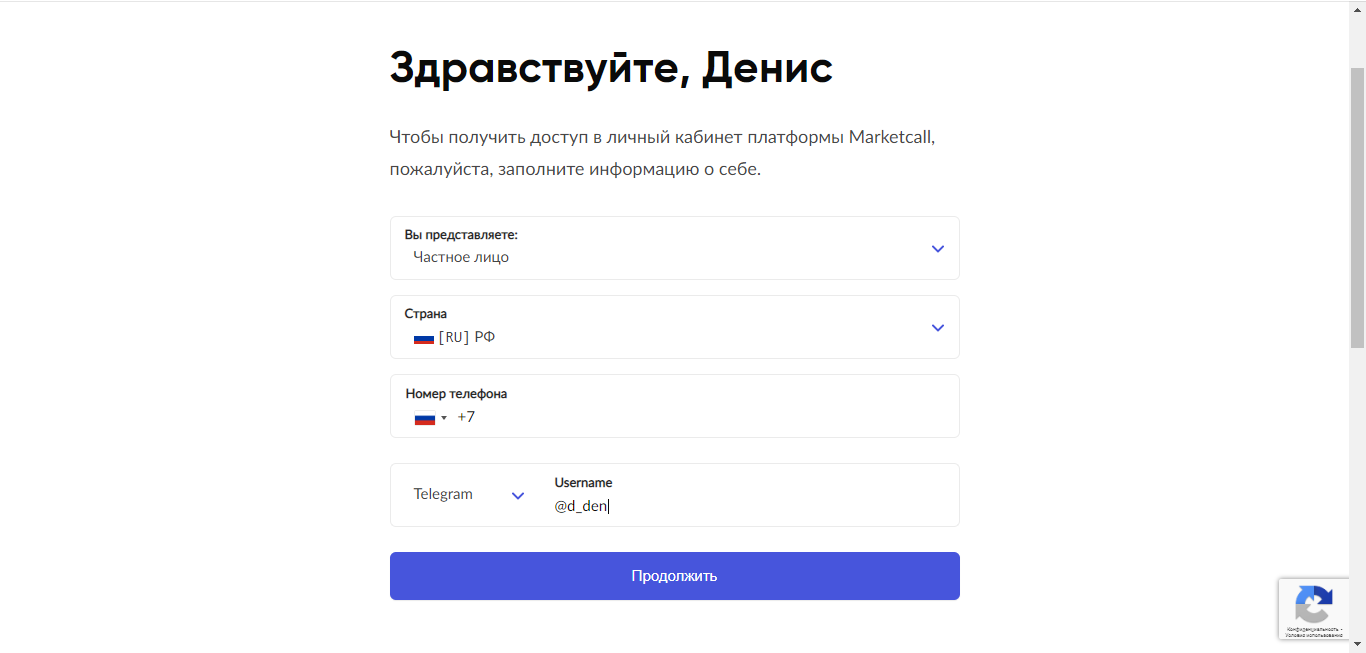Click the "Номер телефона" field label
The height and width of the screenshot is (653, 1366).
456,394
